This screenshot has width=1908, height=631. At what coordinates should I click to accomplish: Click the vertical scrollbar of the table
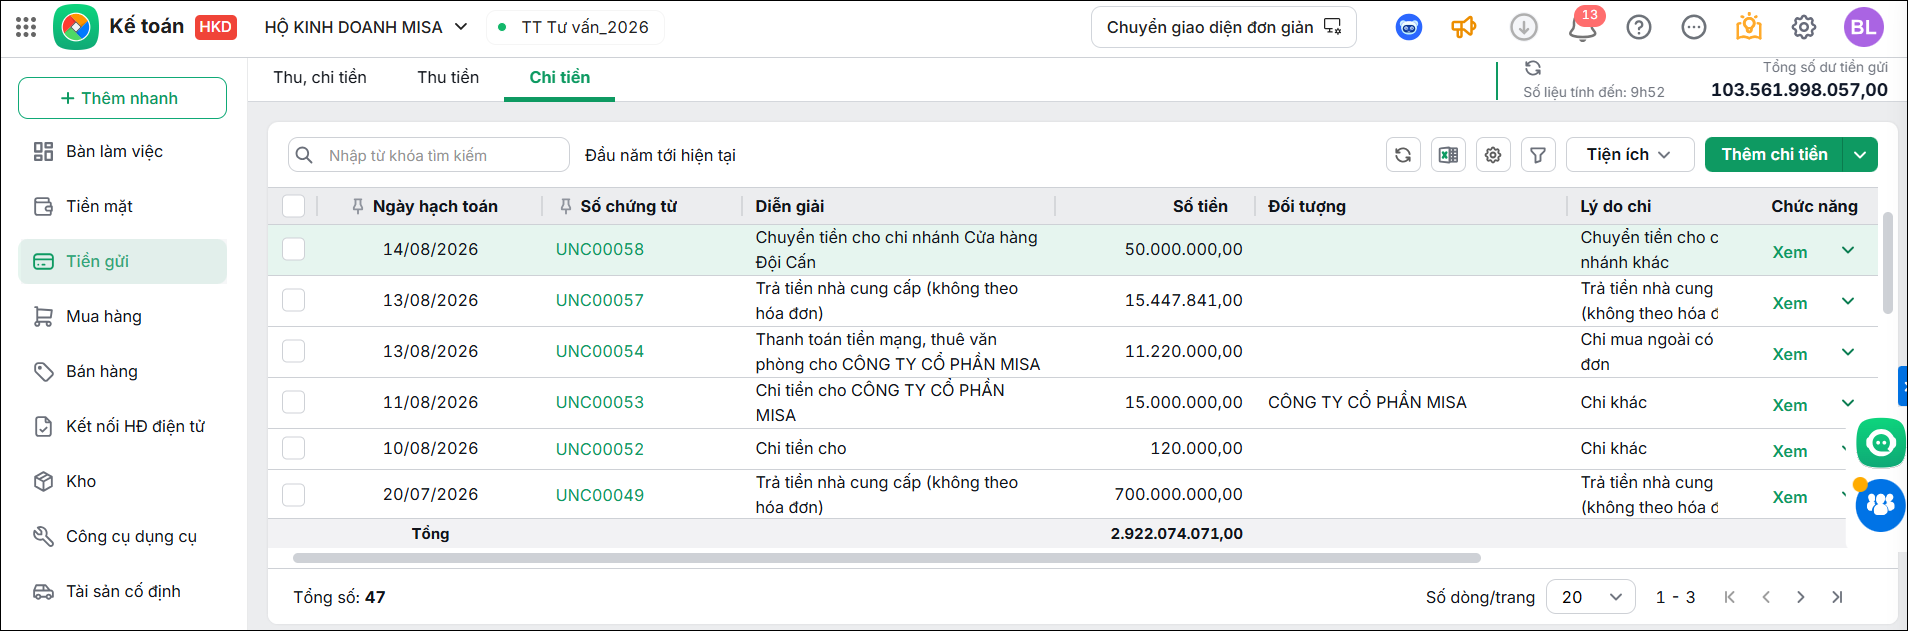1887,263
